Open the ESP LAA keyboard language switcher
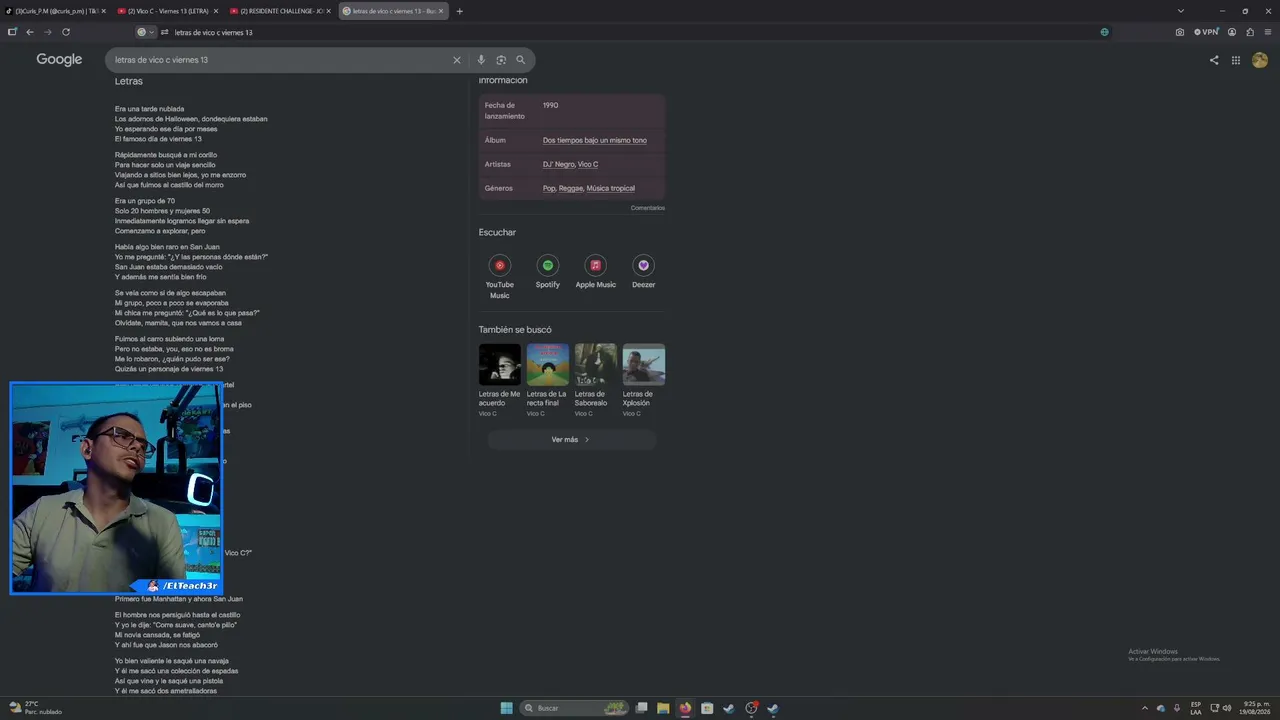The image size is (1280, 720). click(1196, 708)
